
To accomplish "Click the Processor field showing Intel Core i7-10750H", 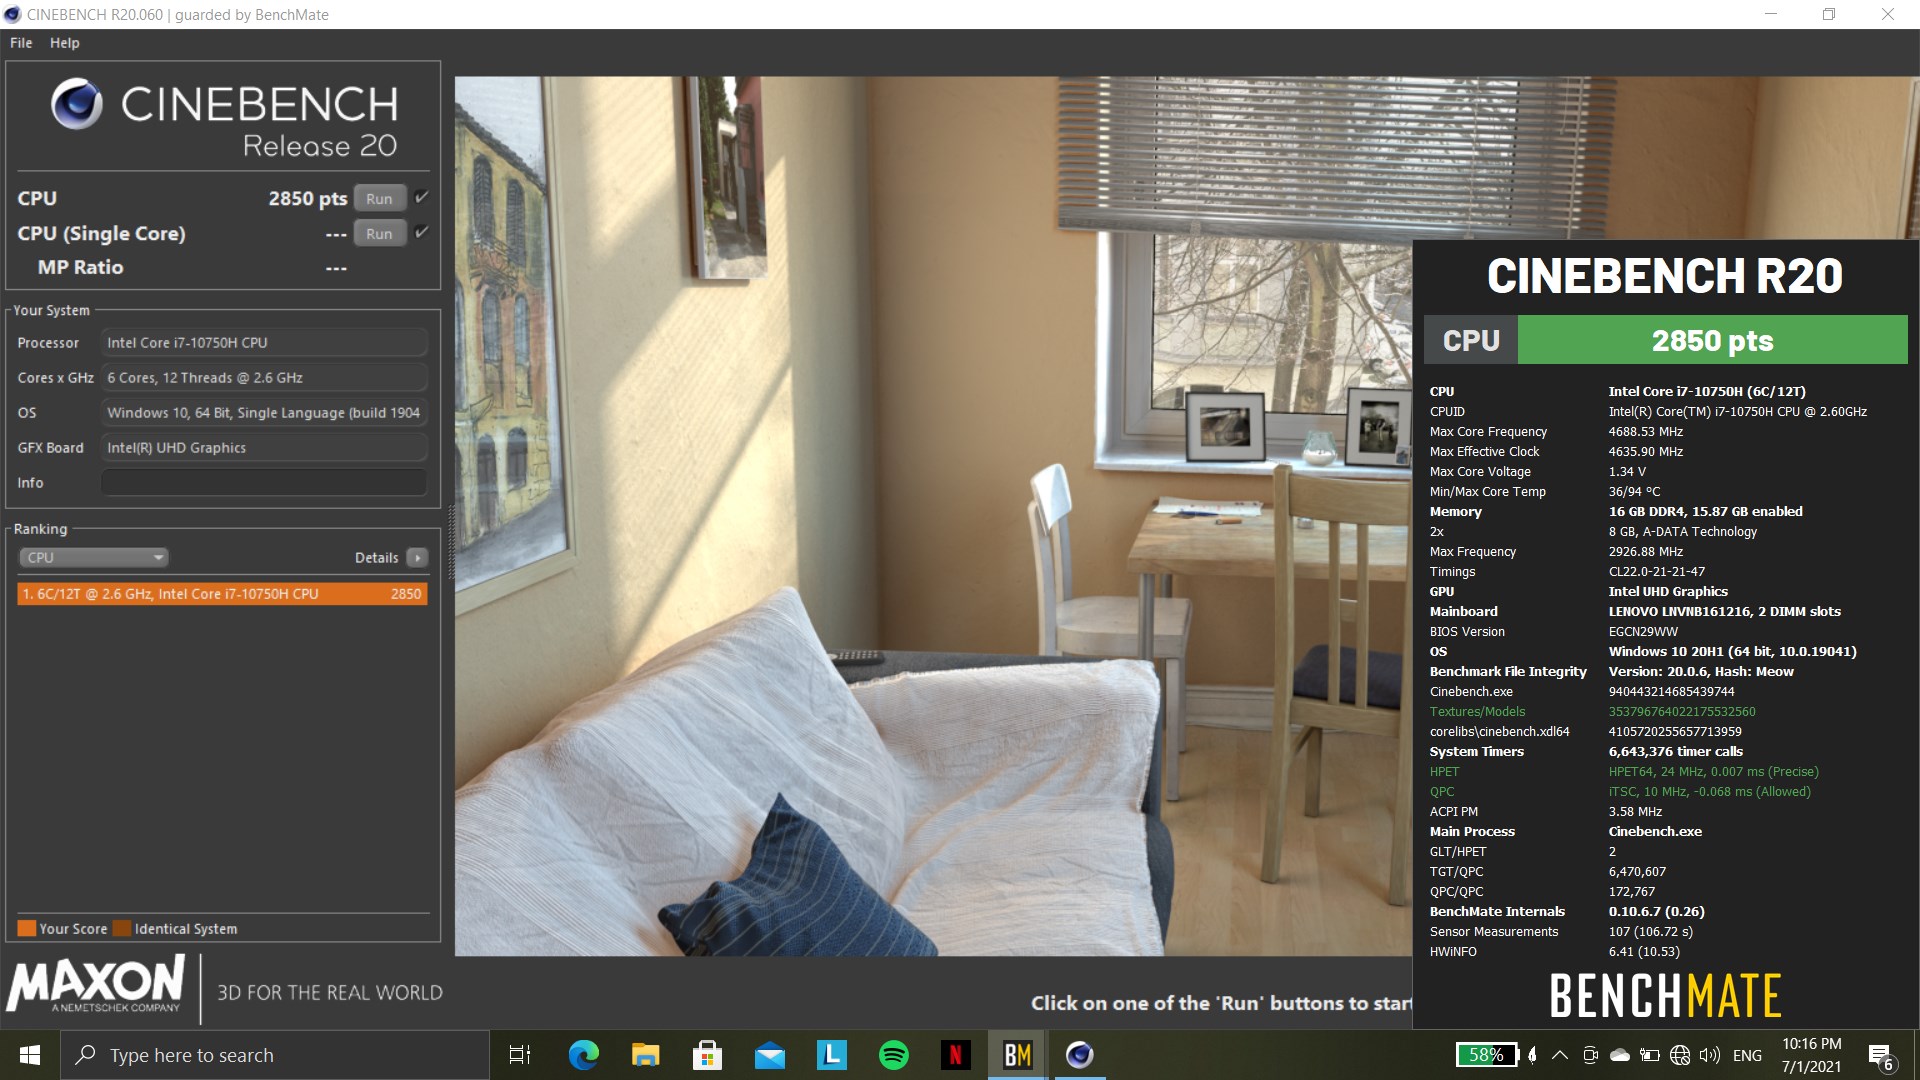I will (264, 342).
